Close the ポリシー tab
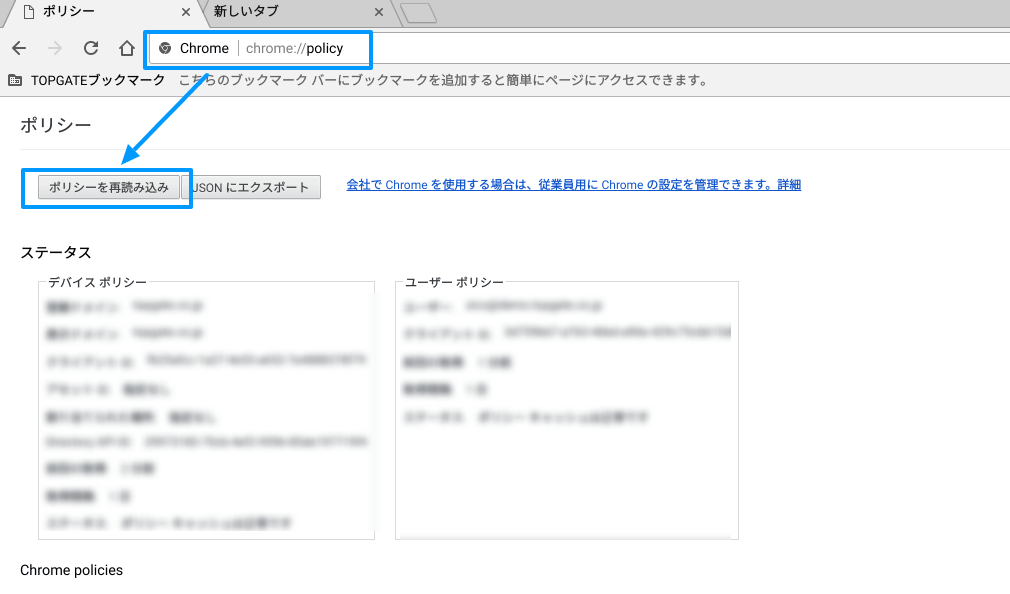The image size is (1010, 594). click(186, 12)
